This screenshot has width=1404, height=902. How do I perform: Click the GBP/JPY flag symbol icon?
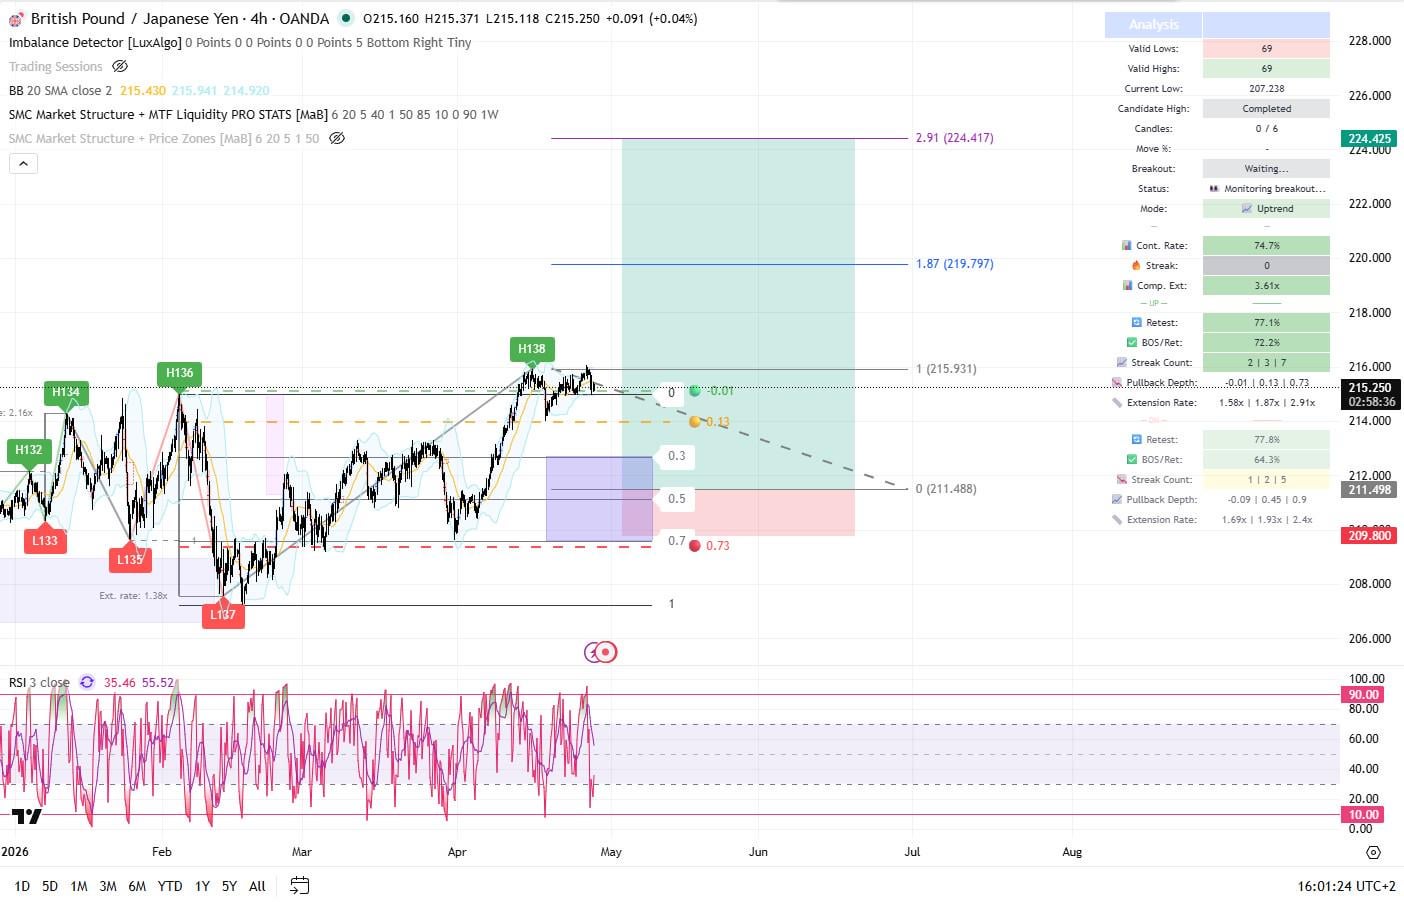point(16,18)
